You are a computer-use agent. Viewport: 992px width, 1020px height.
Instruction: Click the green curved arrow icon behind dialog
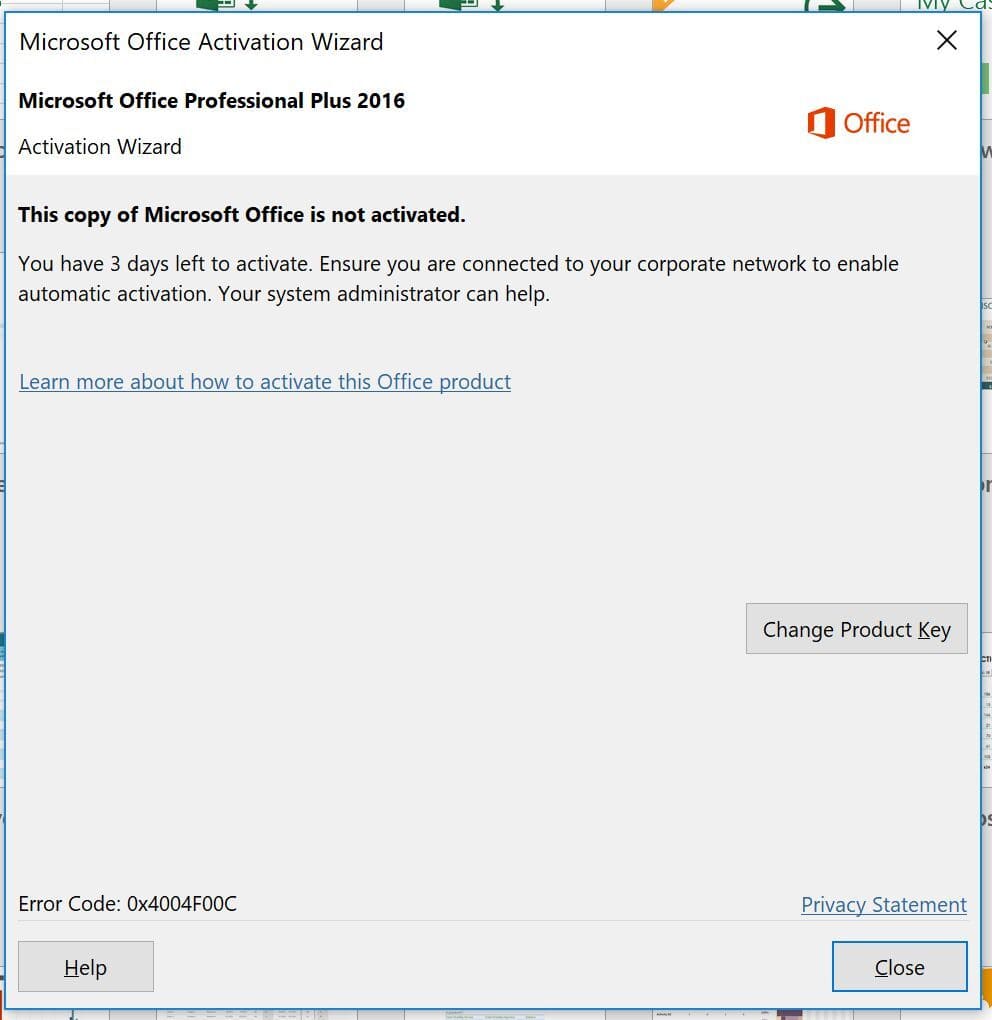click(x=825, y=5)
